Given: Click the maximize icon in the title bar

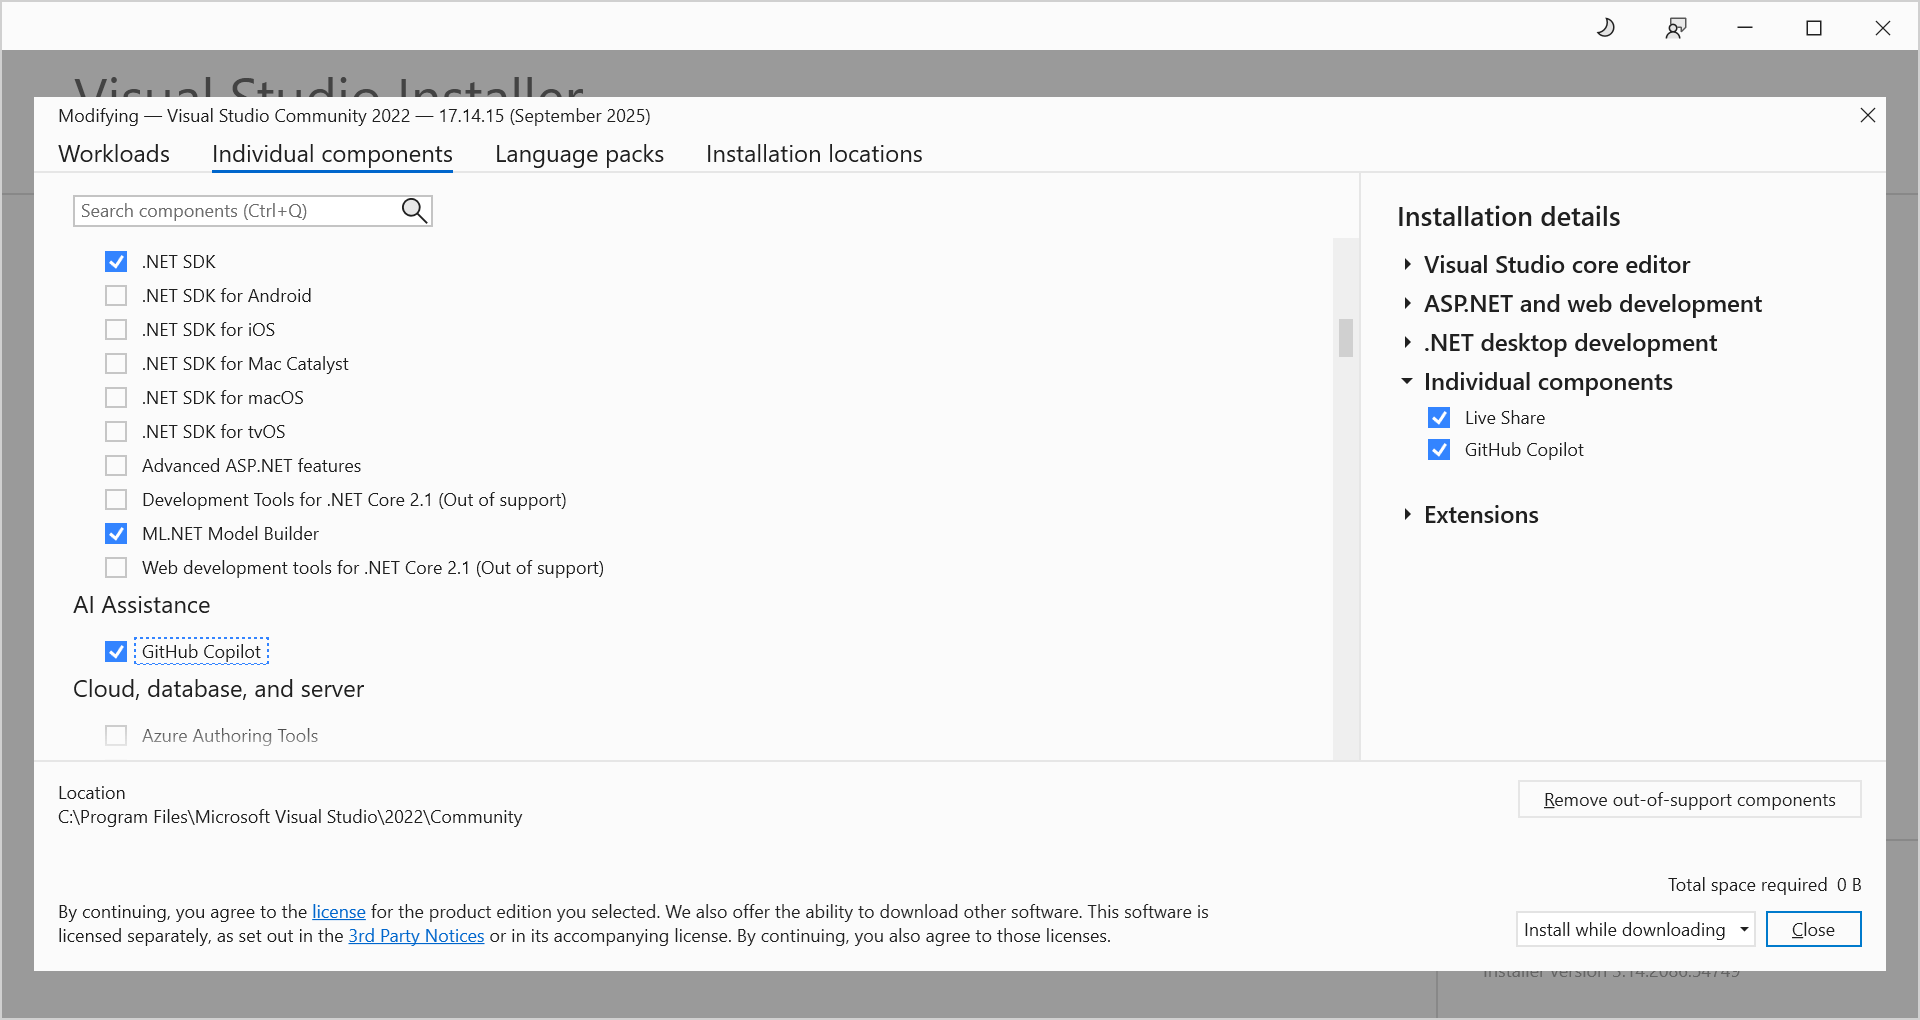Looking at the screenshot, I should pos(1814,27).
